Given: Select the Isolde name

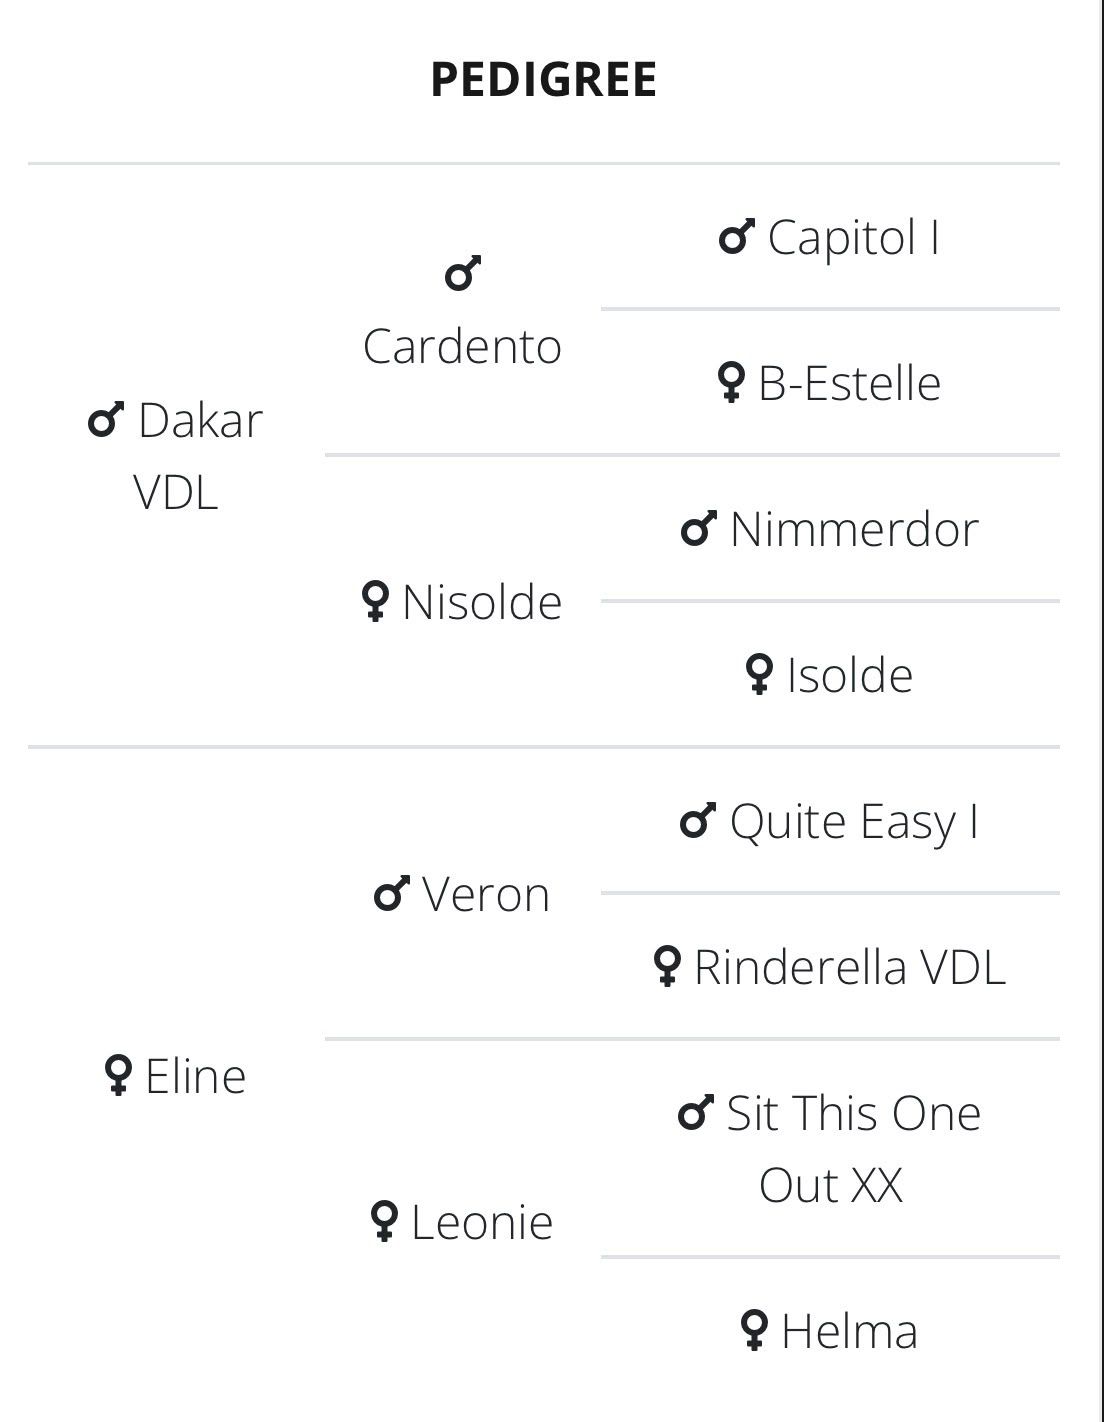Looking at the screenshot, I should tap(850, 675).
